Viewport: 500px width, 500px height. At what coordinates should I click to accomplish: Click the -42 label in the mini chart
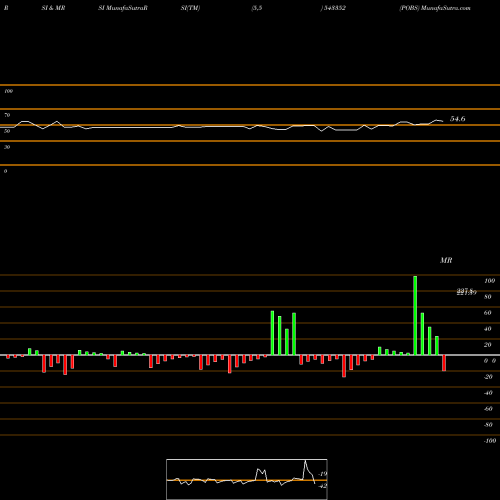point(323,486)
